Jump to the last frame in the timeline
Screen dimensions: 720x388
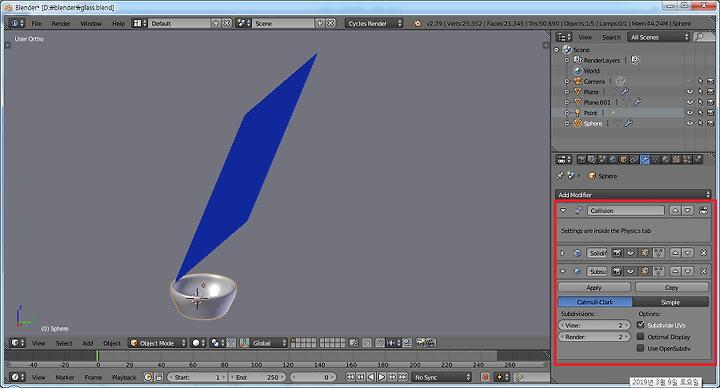coord(403,377)
